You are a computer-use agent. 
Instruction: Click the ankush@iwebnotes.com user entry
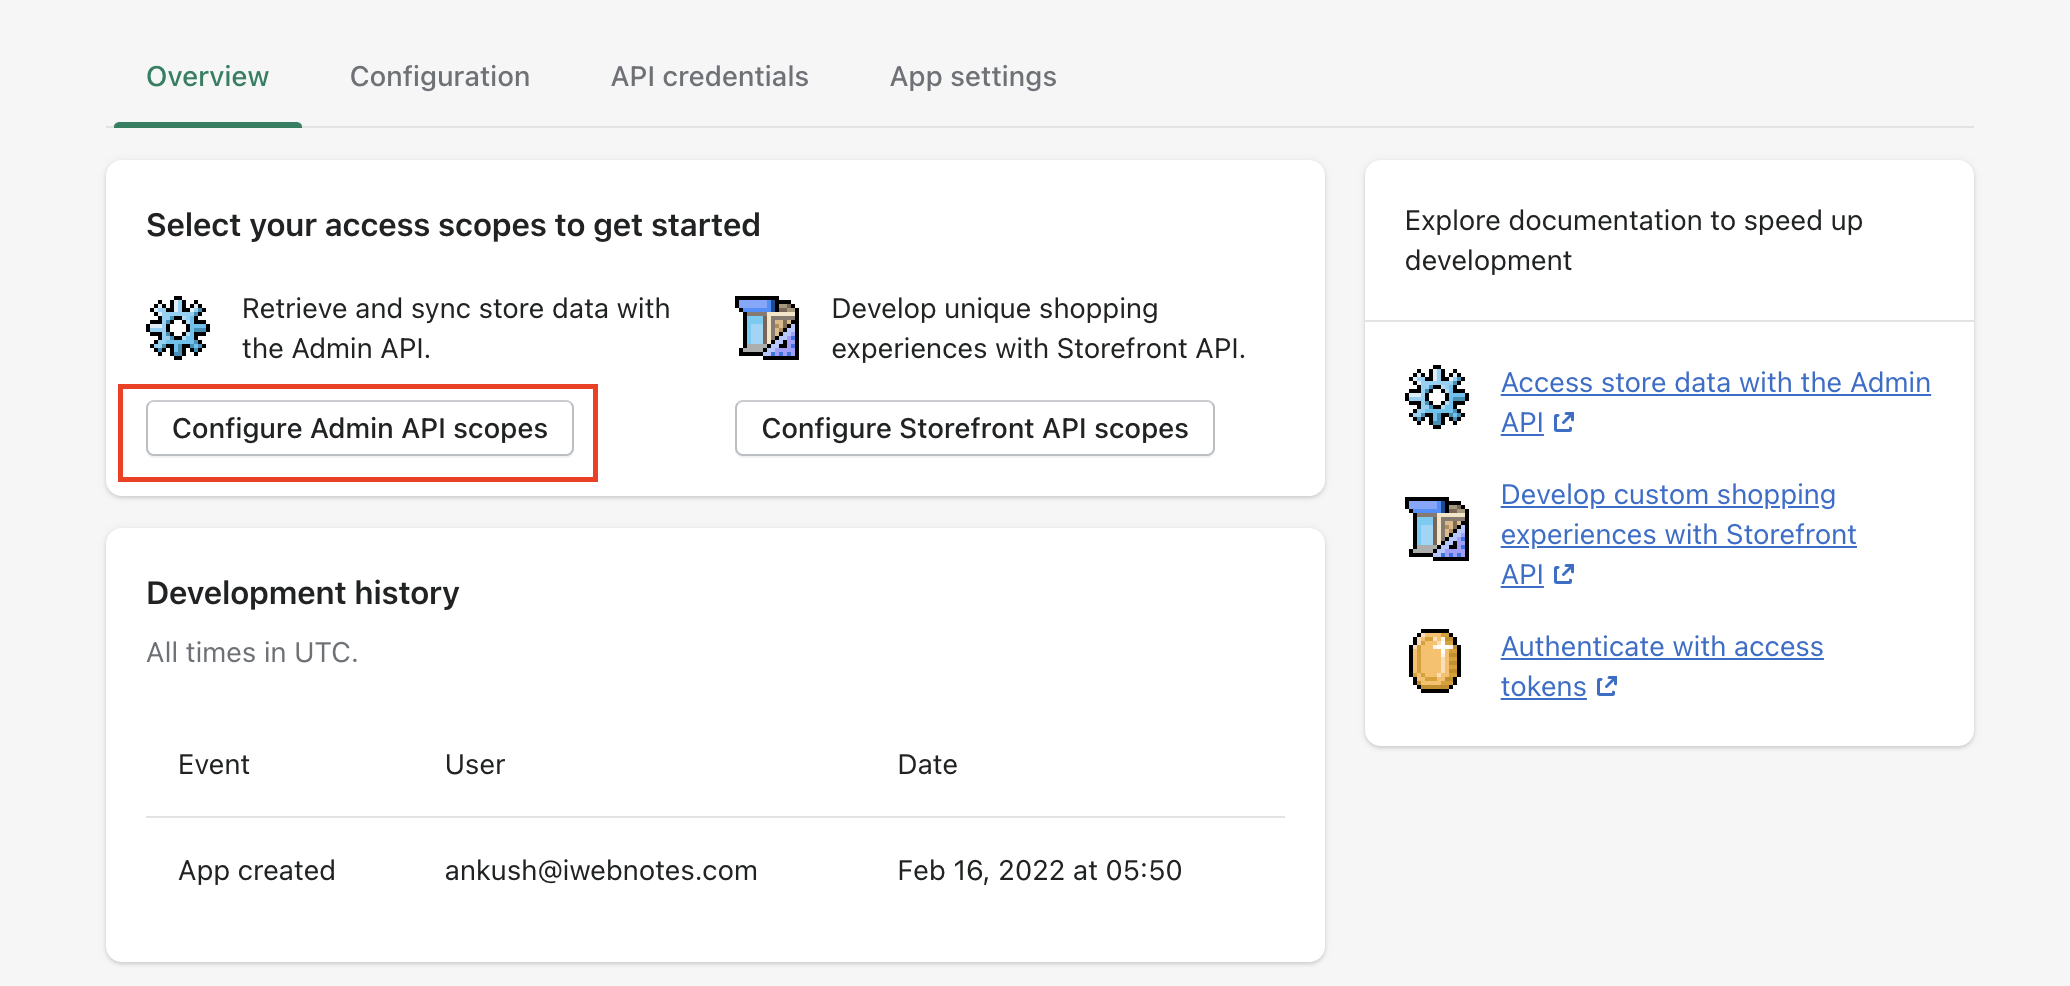tap(601, 871)
